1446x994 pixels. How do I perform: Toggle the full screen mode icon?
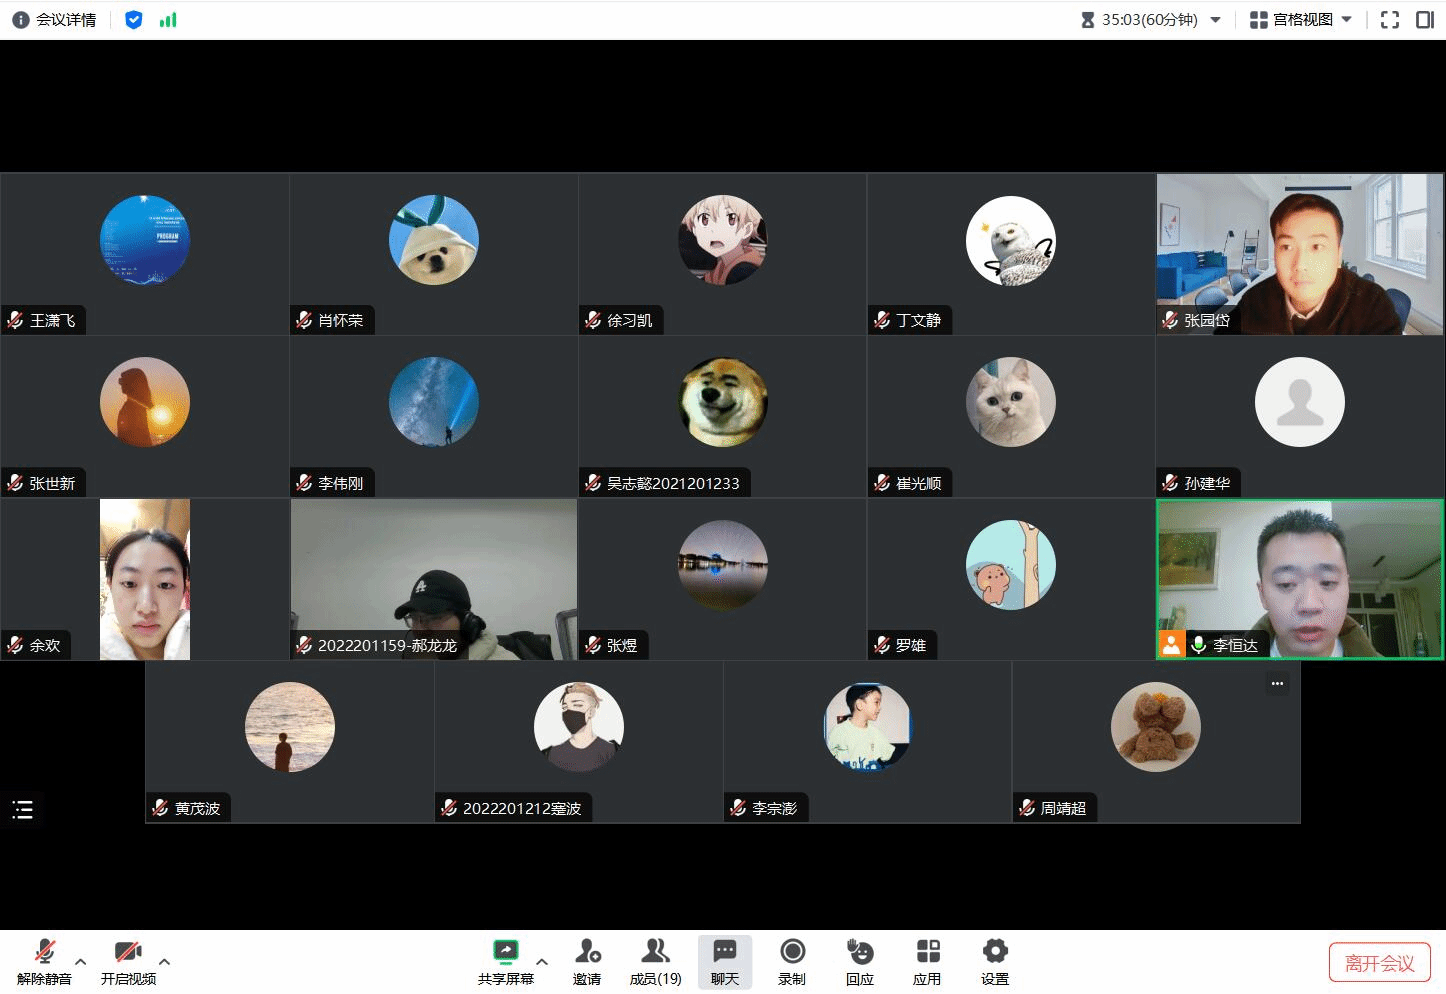click(1389, 20)
